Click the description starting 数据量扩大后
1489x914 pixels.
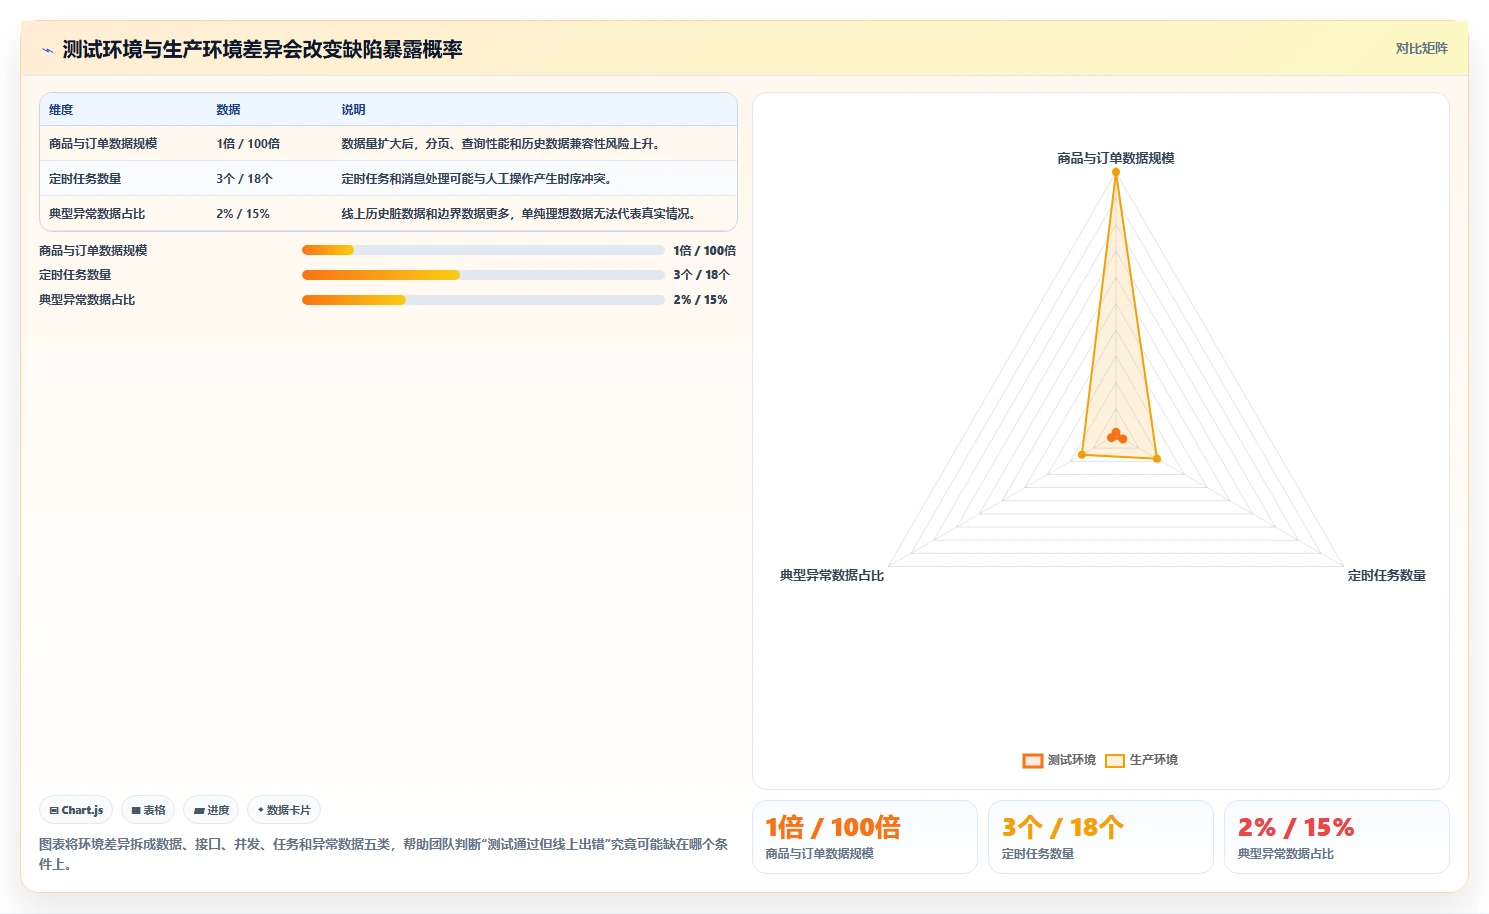coord(500,144)
